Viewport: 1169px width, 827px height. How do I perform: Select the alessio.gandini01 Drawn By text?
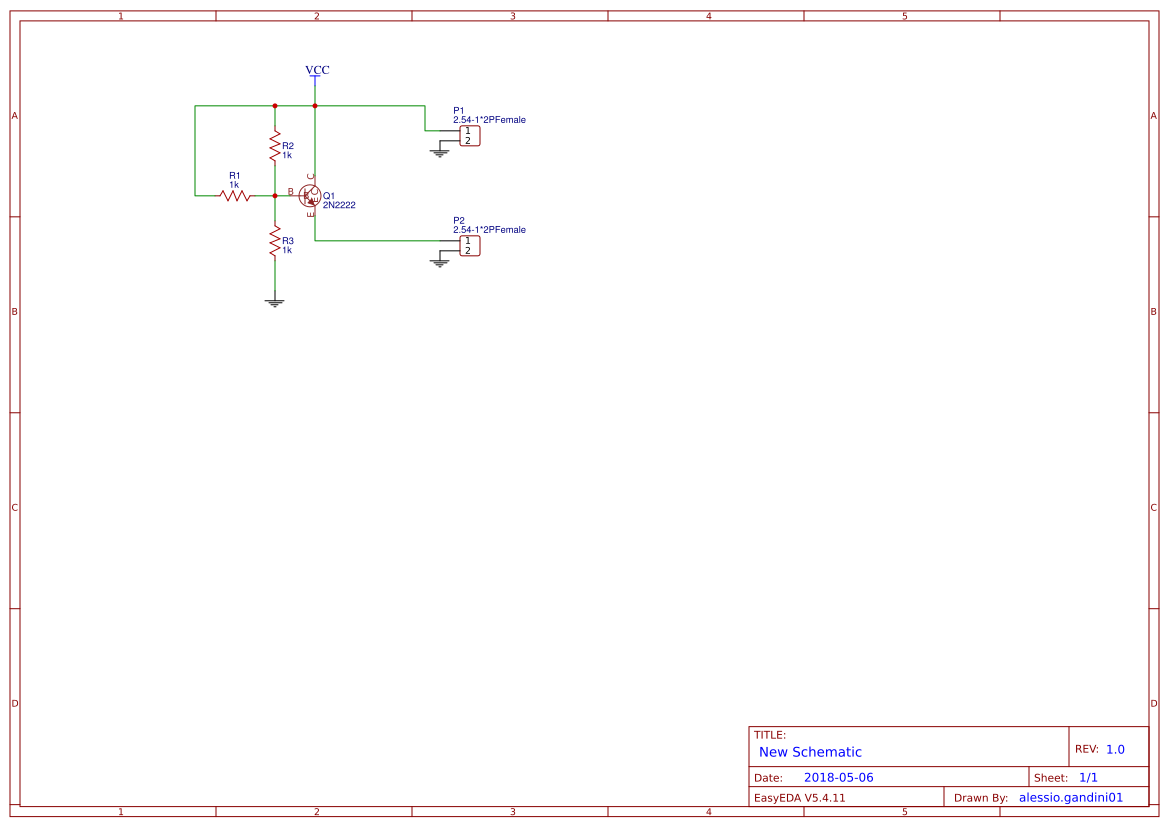click(x=1072, y=797)
